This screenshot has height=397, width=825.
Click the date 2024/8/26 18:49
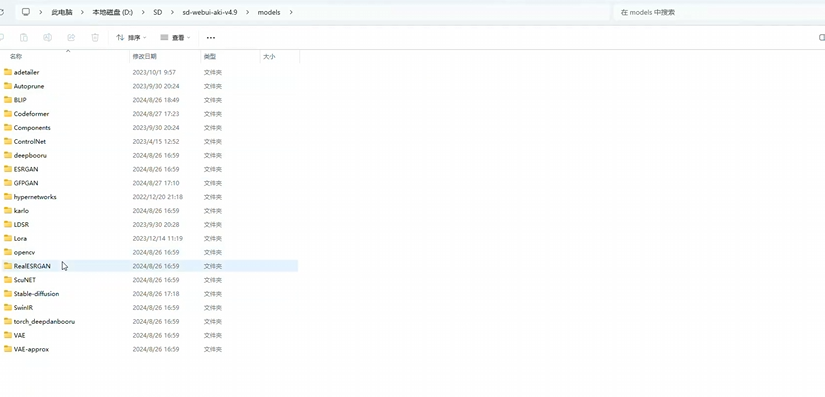coord(156,100)
